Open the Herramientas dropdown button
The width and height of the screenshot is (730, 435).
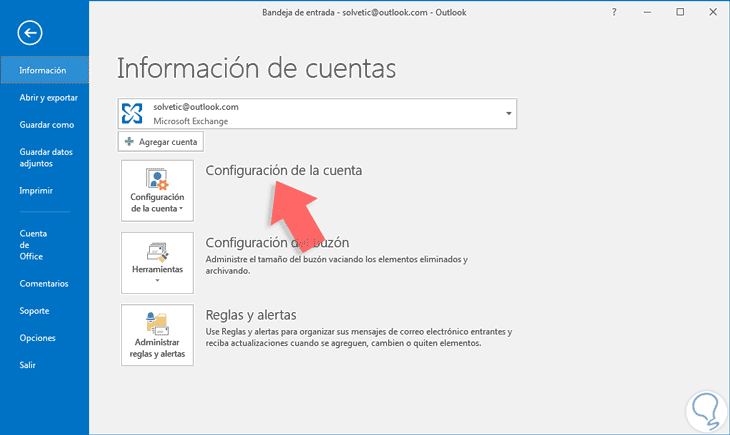point(157,263)
